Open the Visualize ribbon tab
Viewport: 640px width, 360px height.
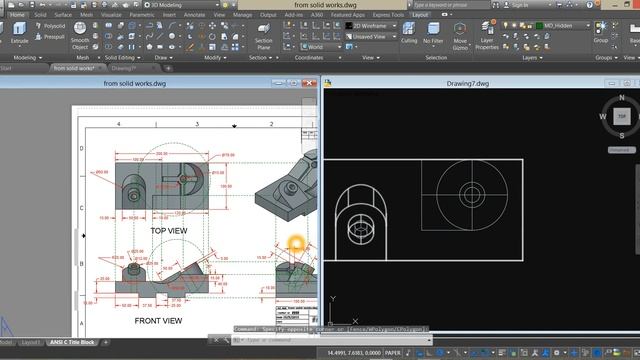tap(111, 15)
